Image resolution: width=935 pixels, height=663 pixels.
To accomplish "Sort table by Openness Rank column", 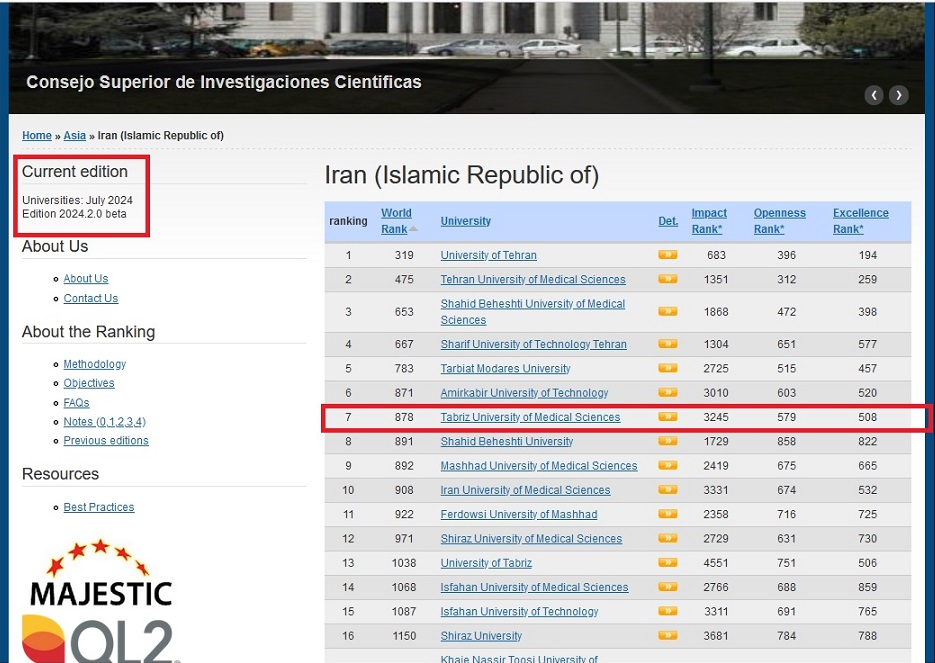I will [779, 221].
